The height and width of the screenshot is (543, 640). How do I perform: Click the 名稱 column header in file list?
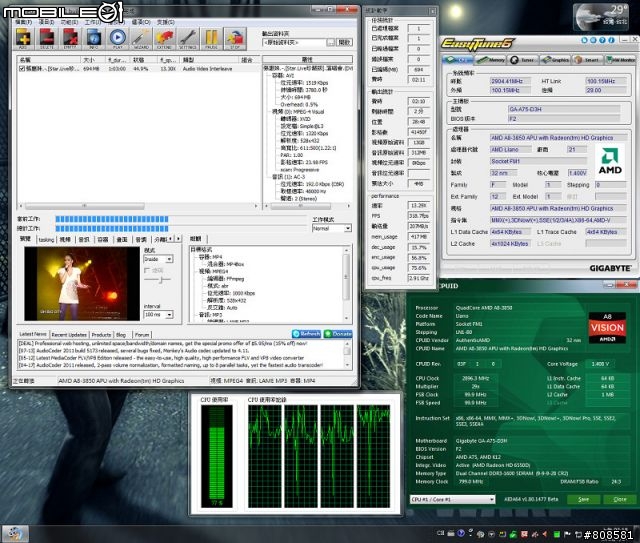pos(49,60)
